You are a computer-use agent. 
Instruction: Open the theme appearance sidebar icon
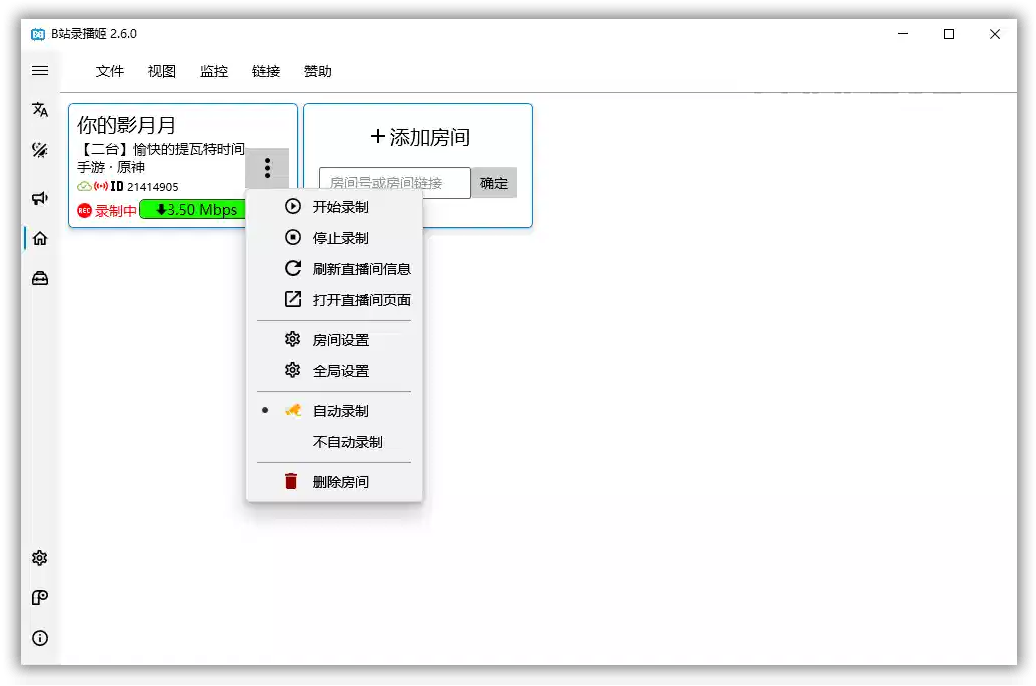click(40, 150)
